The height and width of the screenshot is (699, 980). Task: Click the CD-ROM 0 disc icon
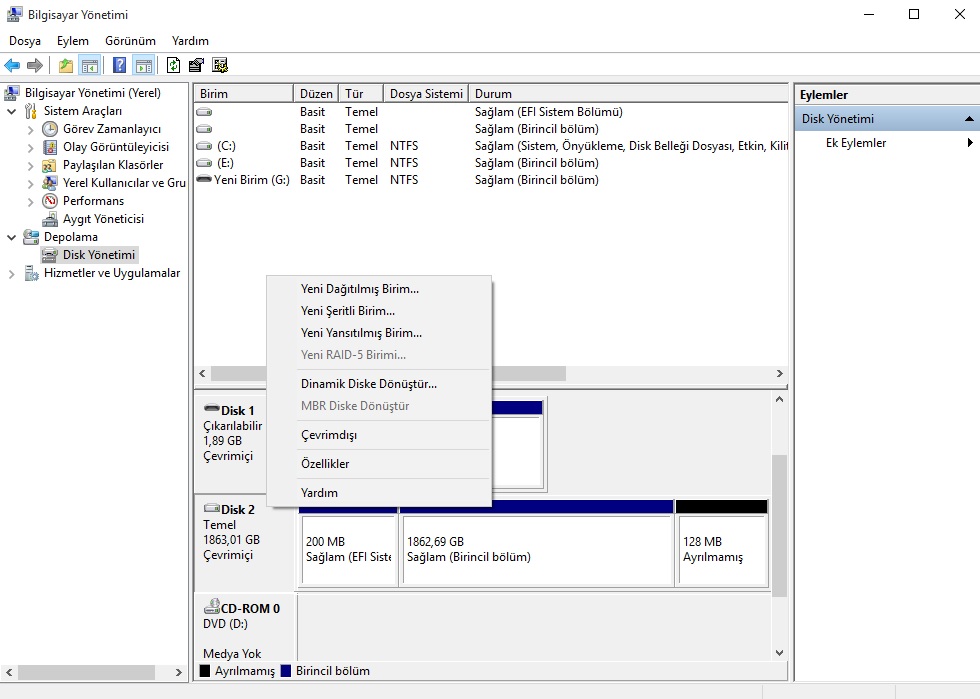(212, 606)
